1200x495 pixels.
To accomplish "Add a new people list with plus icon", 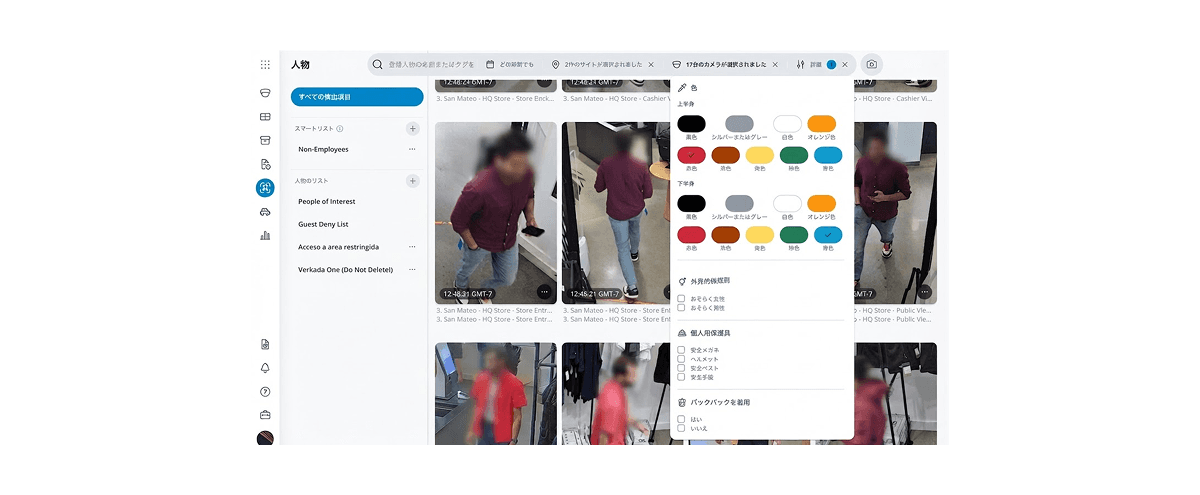I will (412, 181).
